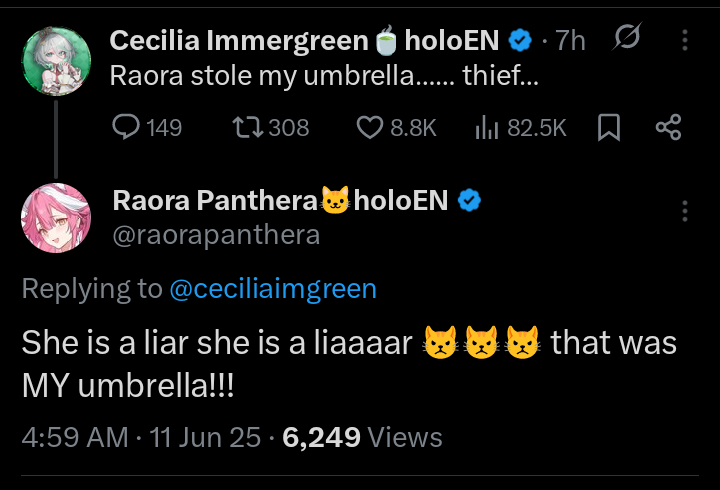Reply to Cecilia's umbrella tweet

(x=125, y=127)
